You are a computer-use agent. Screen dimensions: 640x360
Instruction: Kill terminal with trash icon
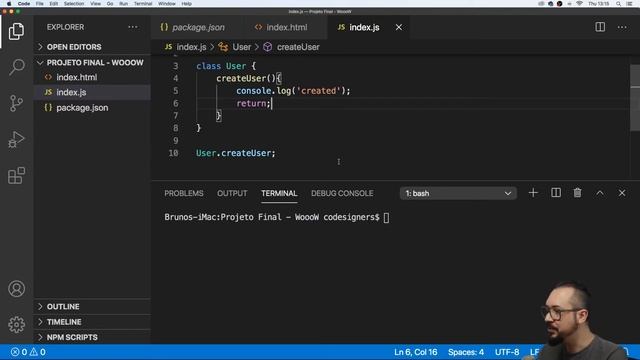(x=577, y=193)
